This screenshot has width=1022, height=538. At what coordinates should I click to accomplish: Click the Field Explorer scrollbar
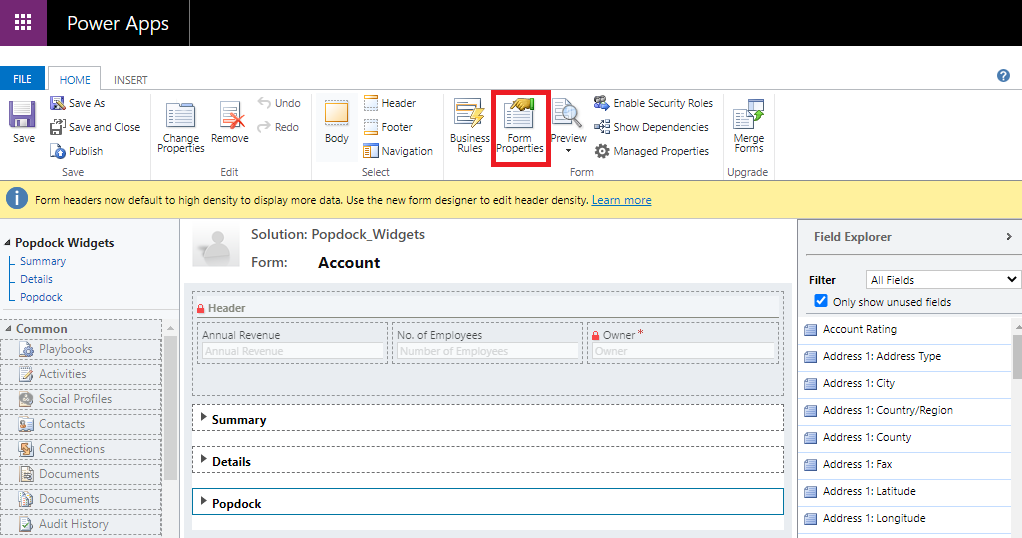(1017, 355)
